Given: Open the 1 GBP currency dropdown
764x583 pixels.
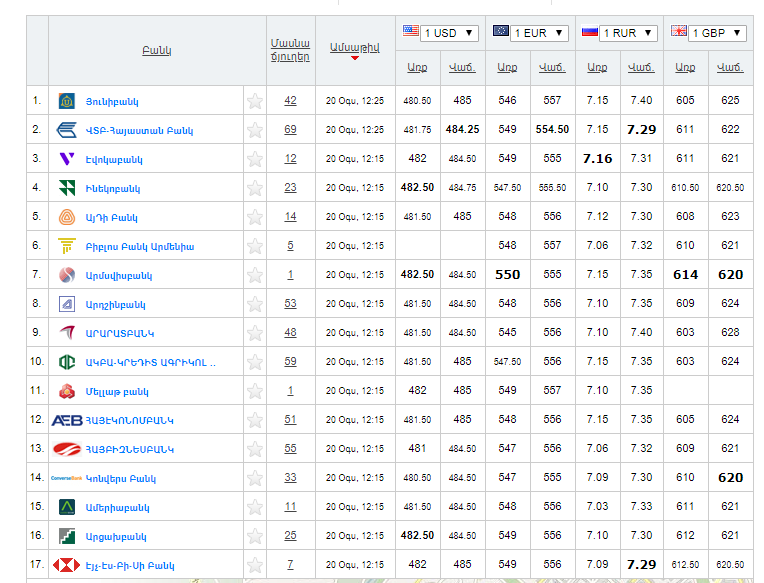Looking at the screenshot, I should [x=717, y=33].
